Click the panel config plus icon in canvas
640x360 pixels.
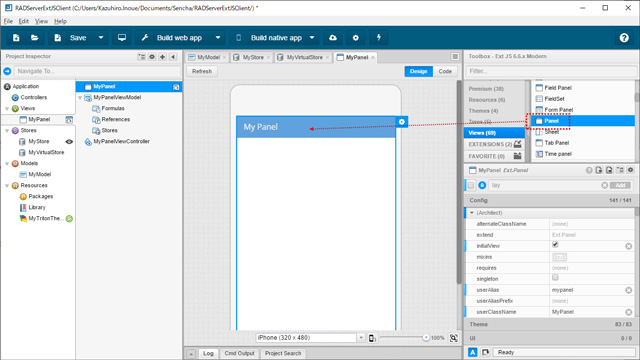point(402,122)
